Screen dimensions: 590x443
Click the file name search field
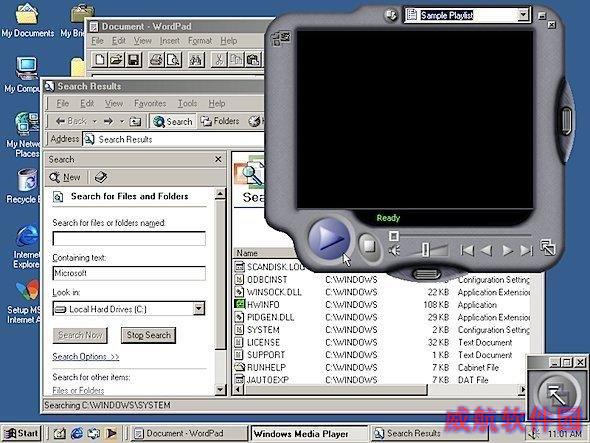click(129, 238)
